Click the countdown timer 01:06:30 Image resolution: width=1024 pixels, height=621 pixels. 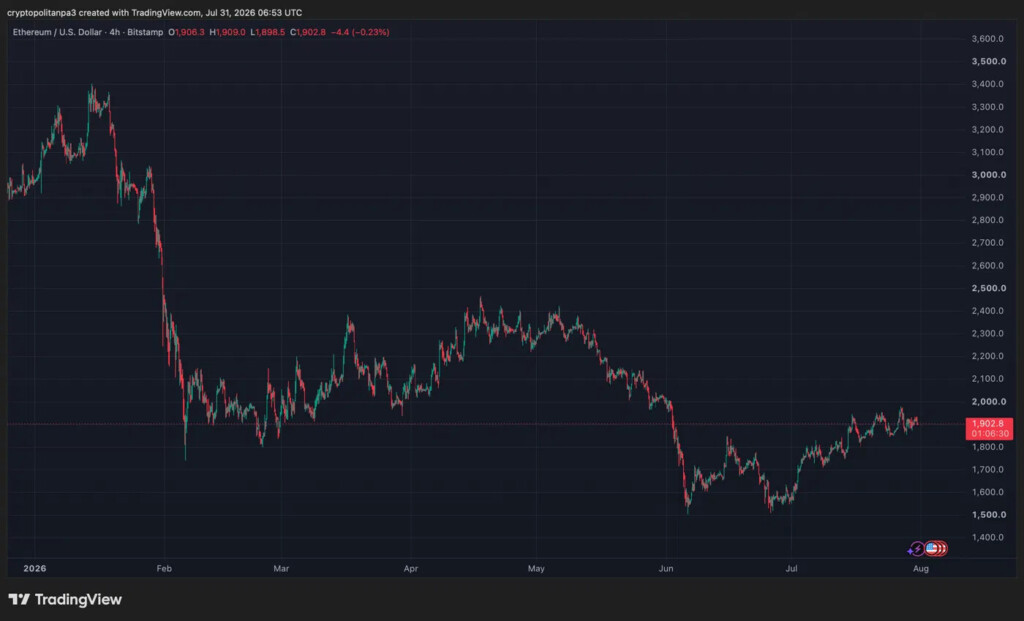click(989, 434)
